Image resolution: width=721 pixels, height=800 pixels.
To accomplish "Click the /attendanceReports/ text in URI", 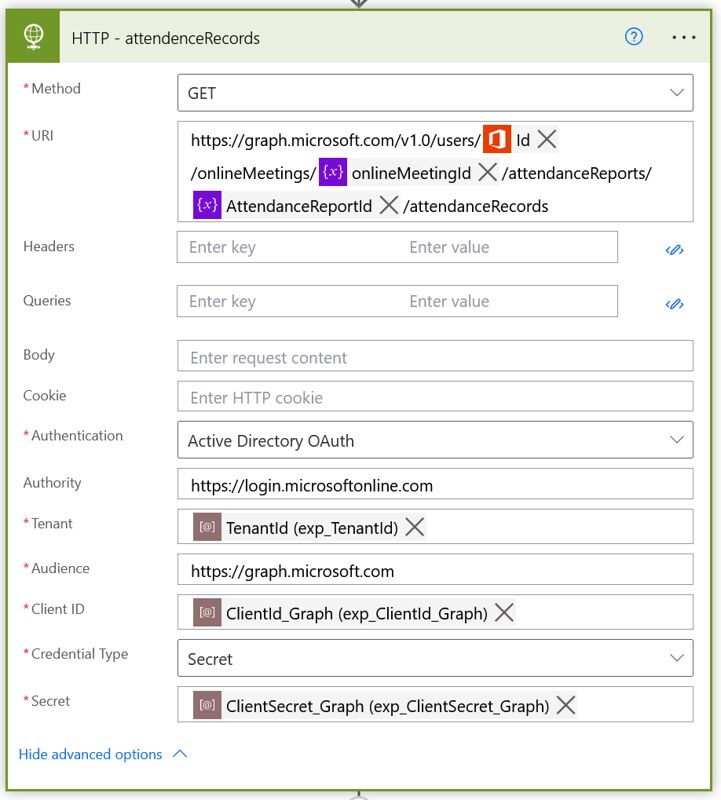I will pyautogui.click(x=577, y=173).
